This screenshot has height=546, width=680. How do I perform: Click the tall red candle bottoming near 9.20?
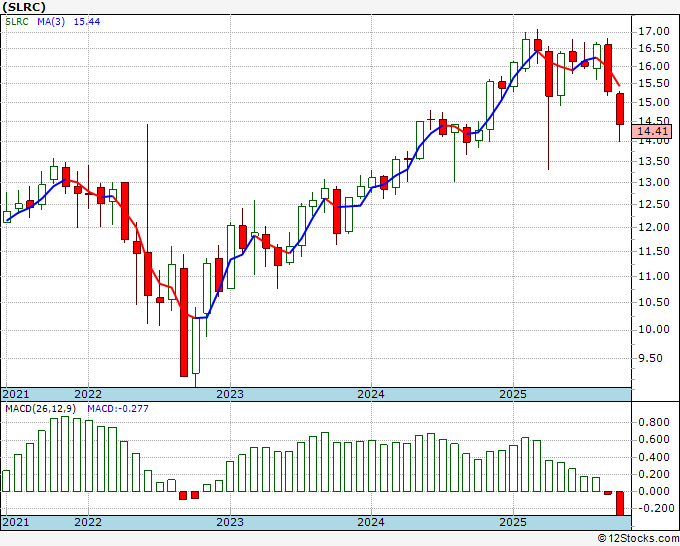tap(184, 322)
